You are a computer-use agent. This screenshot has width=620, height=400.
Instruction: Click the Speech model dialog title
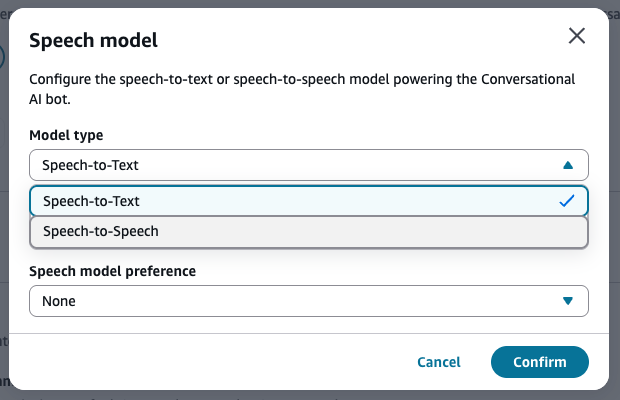94,41
